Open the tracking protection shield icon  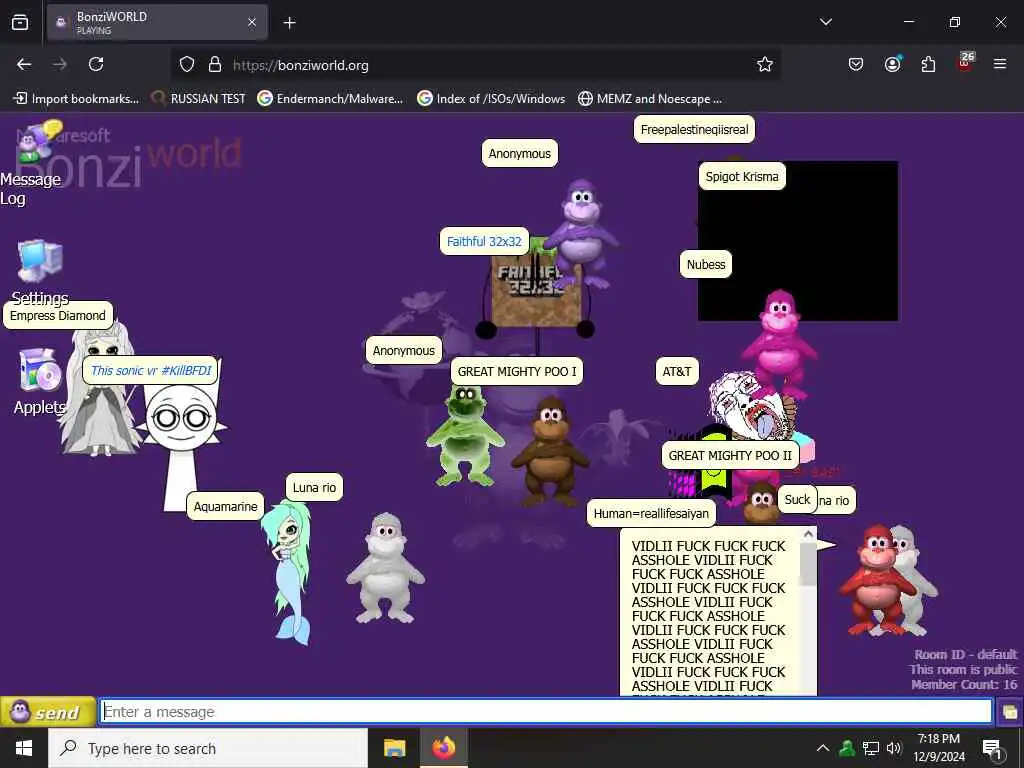coord(187,64)
